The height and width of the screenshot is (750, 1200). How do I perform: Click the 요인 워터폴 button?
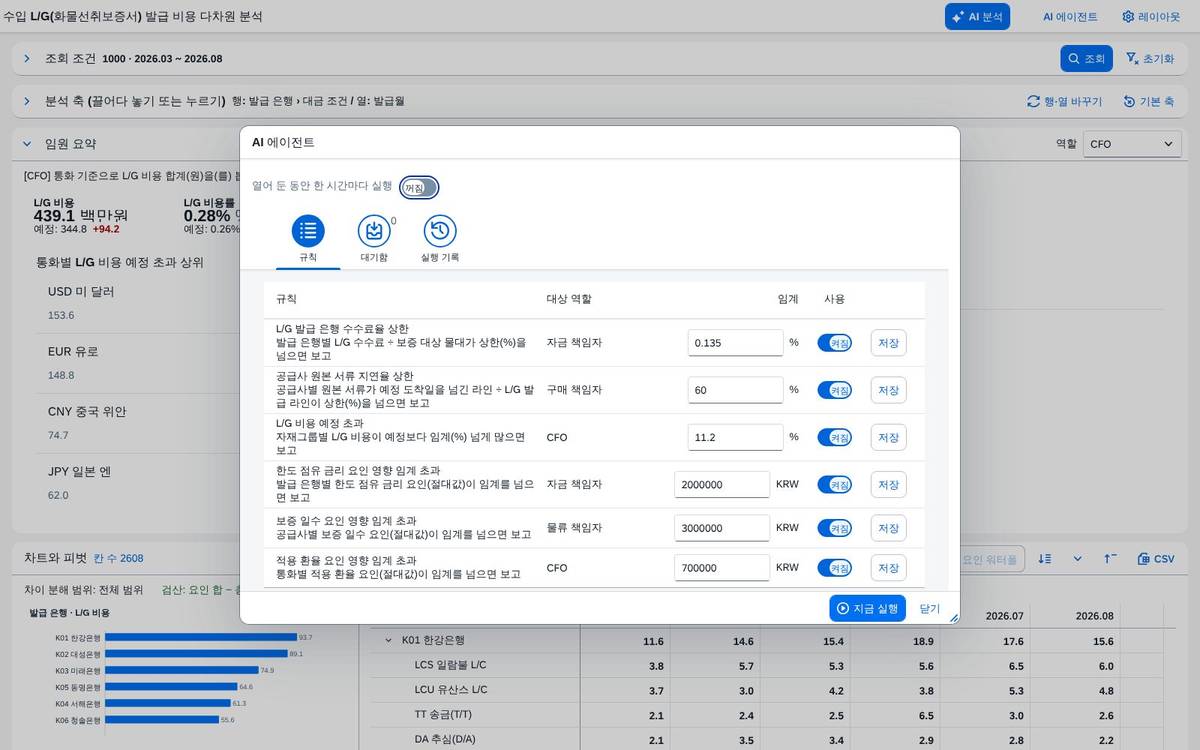[991, 559]
